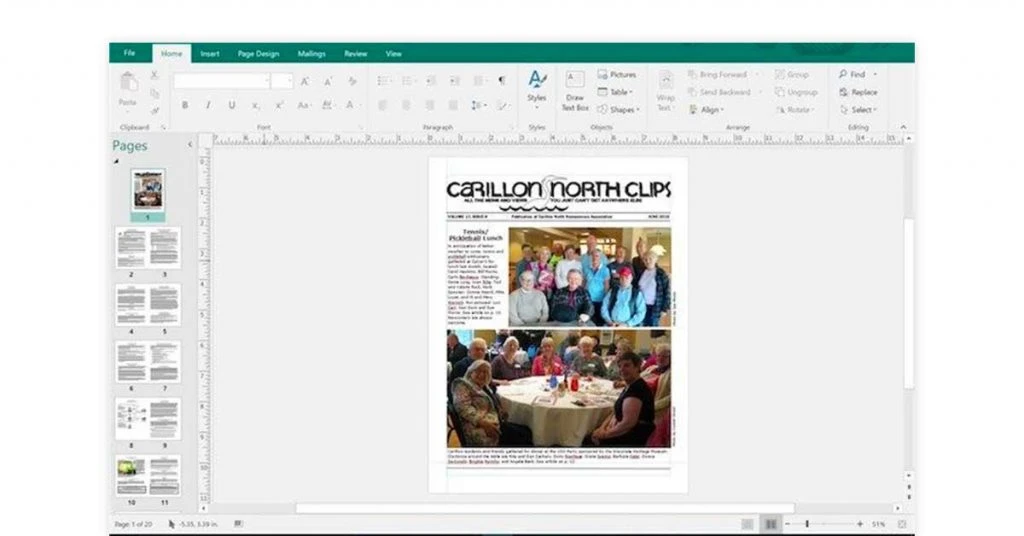This screenshot has height=536, width=1024.
Task: Click the Copy icon in Clipboard group
Action: pyautogui.click(x=155, y=93)
